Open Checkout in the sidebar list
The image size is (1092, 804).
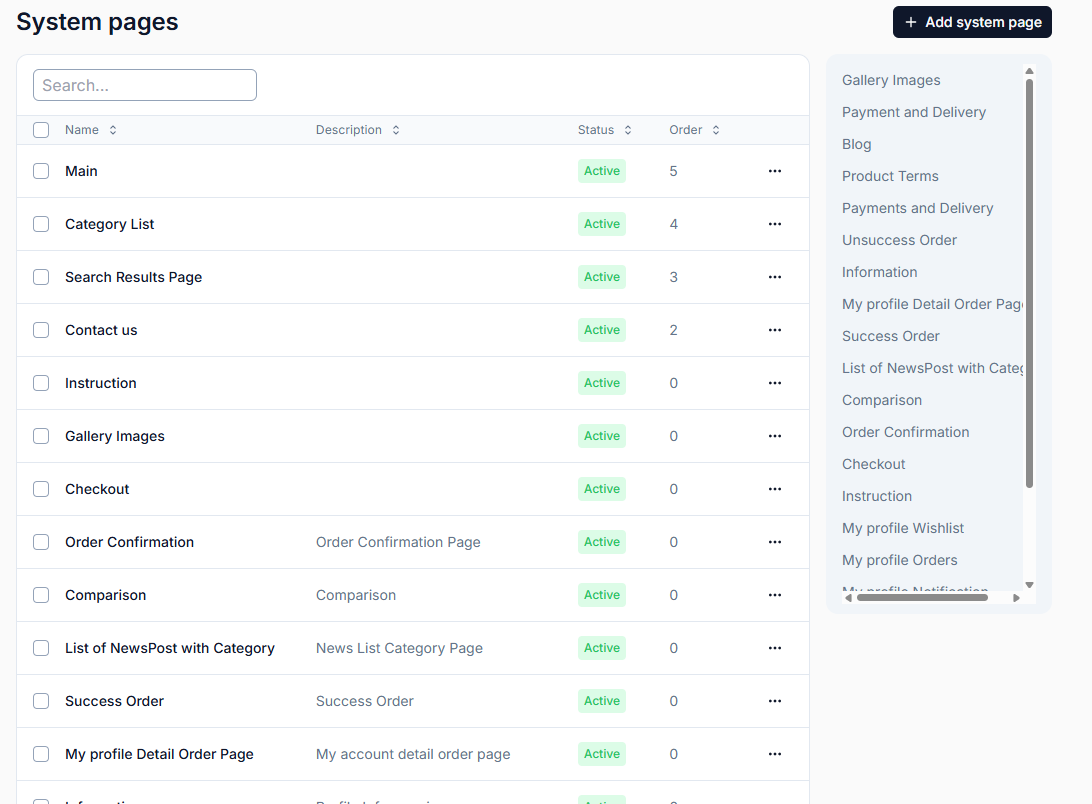(873, 464)
